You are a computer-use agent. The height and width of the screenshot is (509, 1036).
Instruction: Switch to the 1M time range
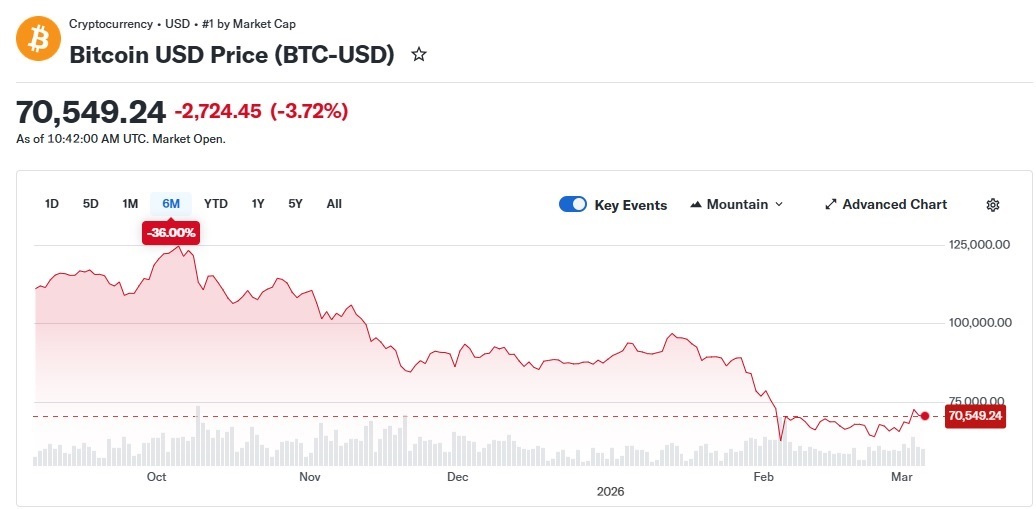coord(130,204)
